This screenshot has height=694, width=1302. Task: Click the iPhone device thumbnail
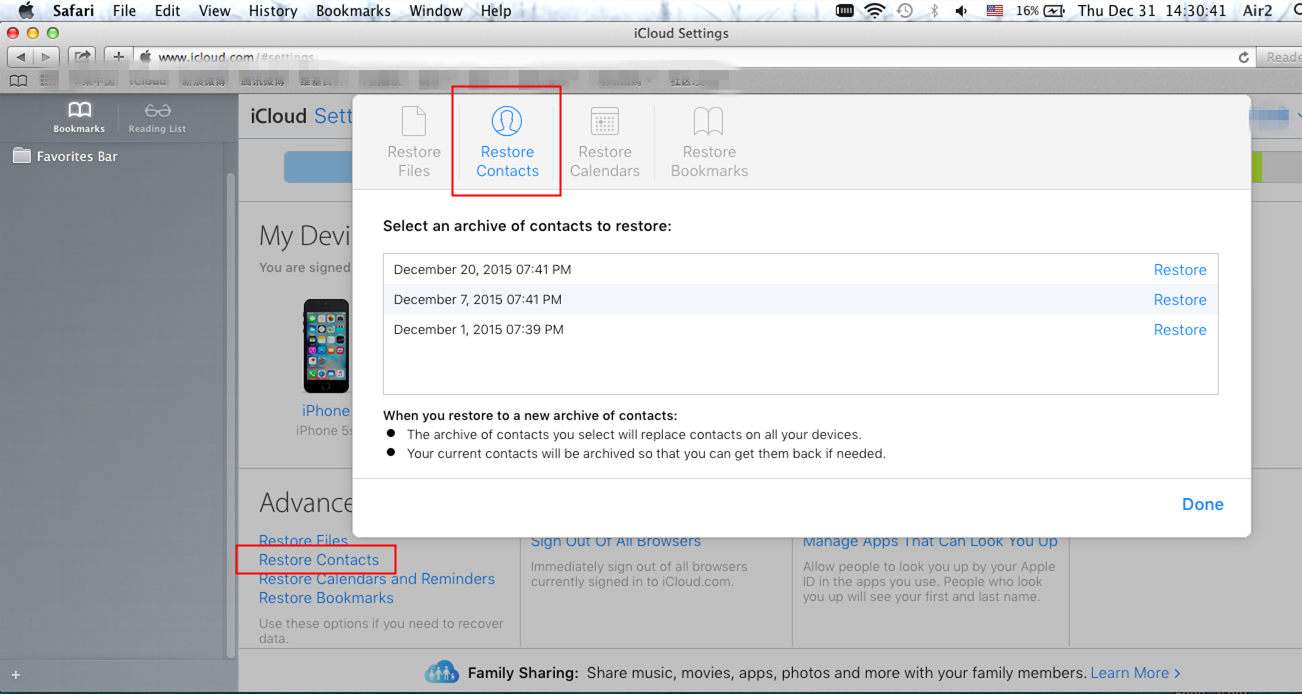pos(326,346)
